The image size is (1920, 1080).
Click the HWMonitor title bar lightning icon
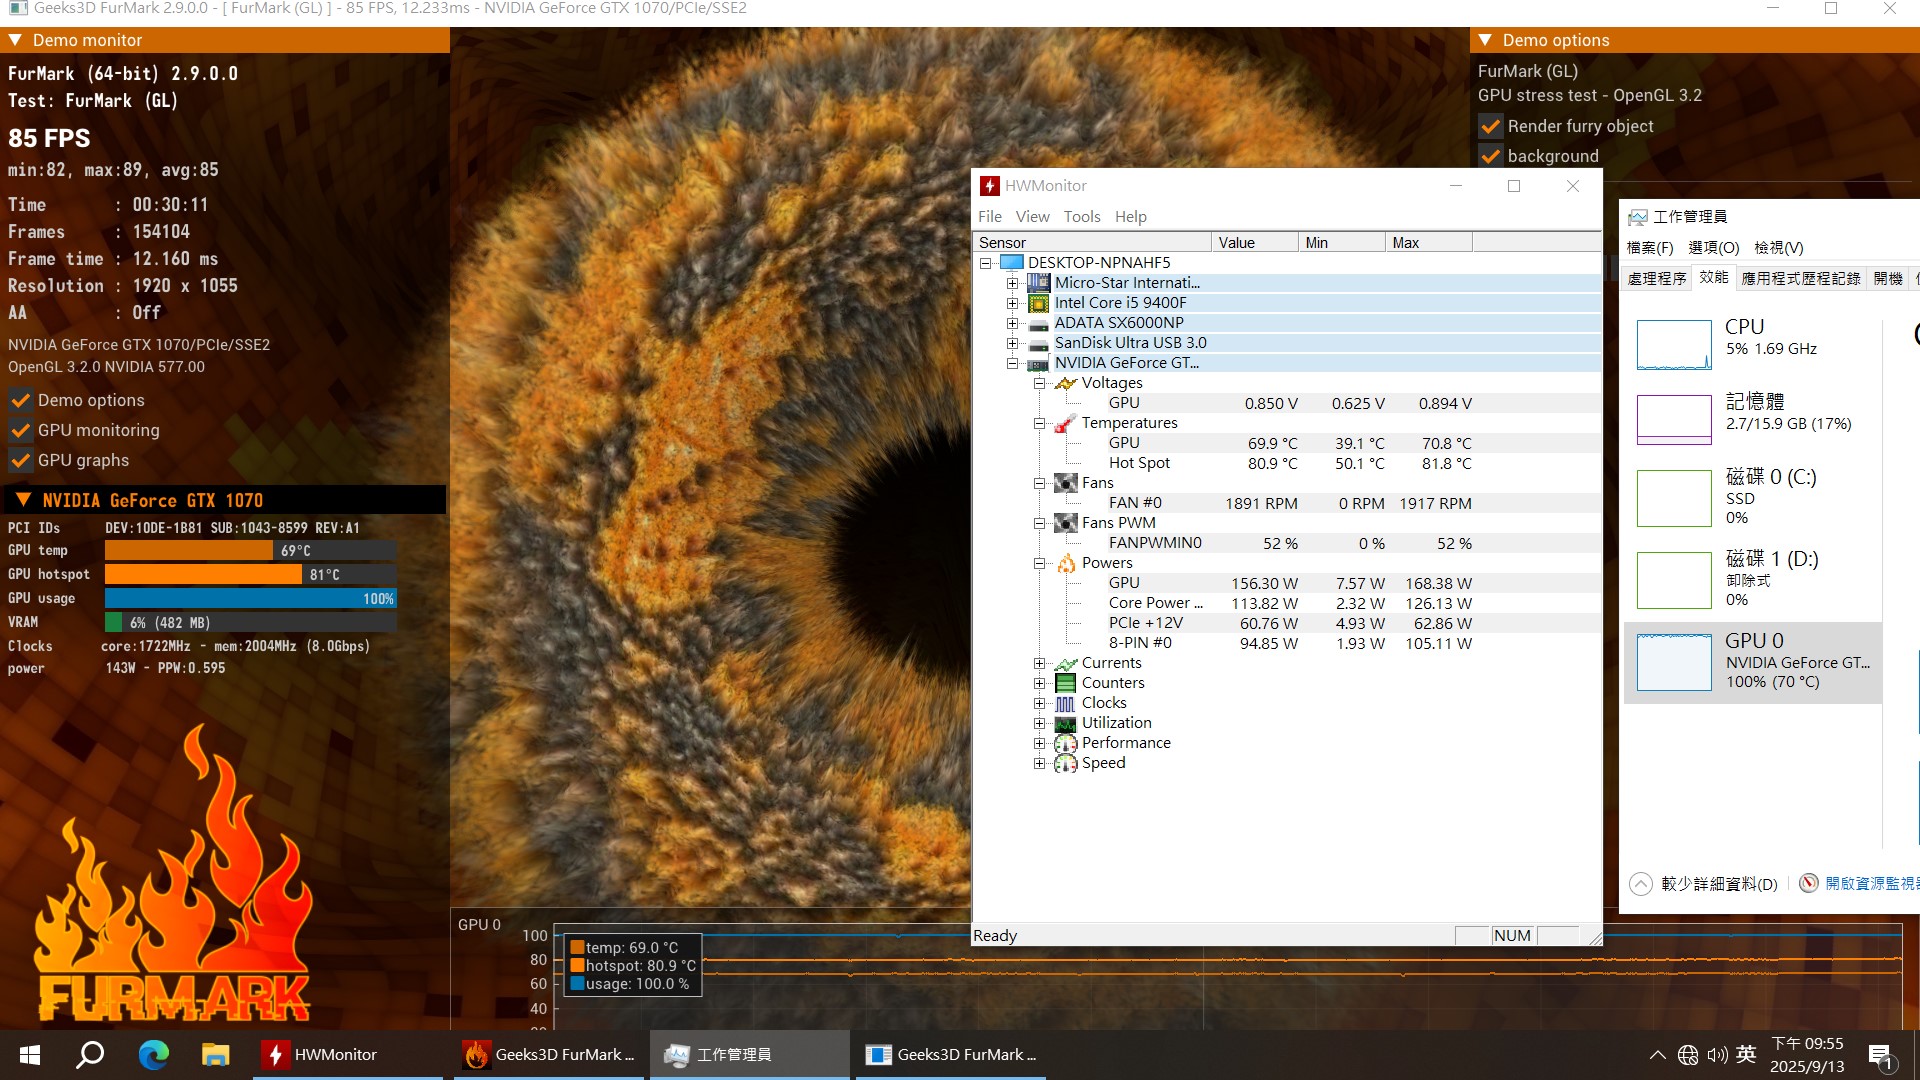(x=989, y=186)
